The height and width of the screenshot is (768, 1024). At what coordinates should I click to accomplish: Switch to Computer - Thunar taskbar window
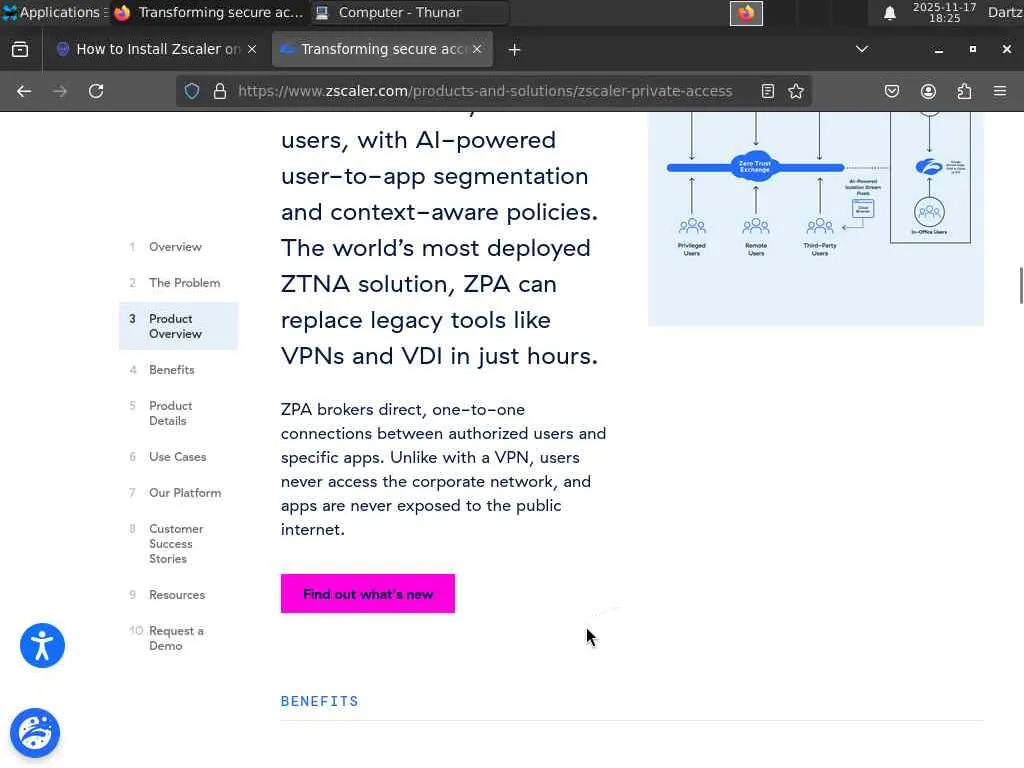tap(409, 12)
